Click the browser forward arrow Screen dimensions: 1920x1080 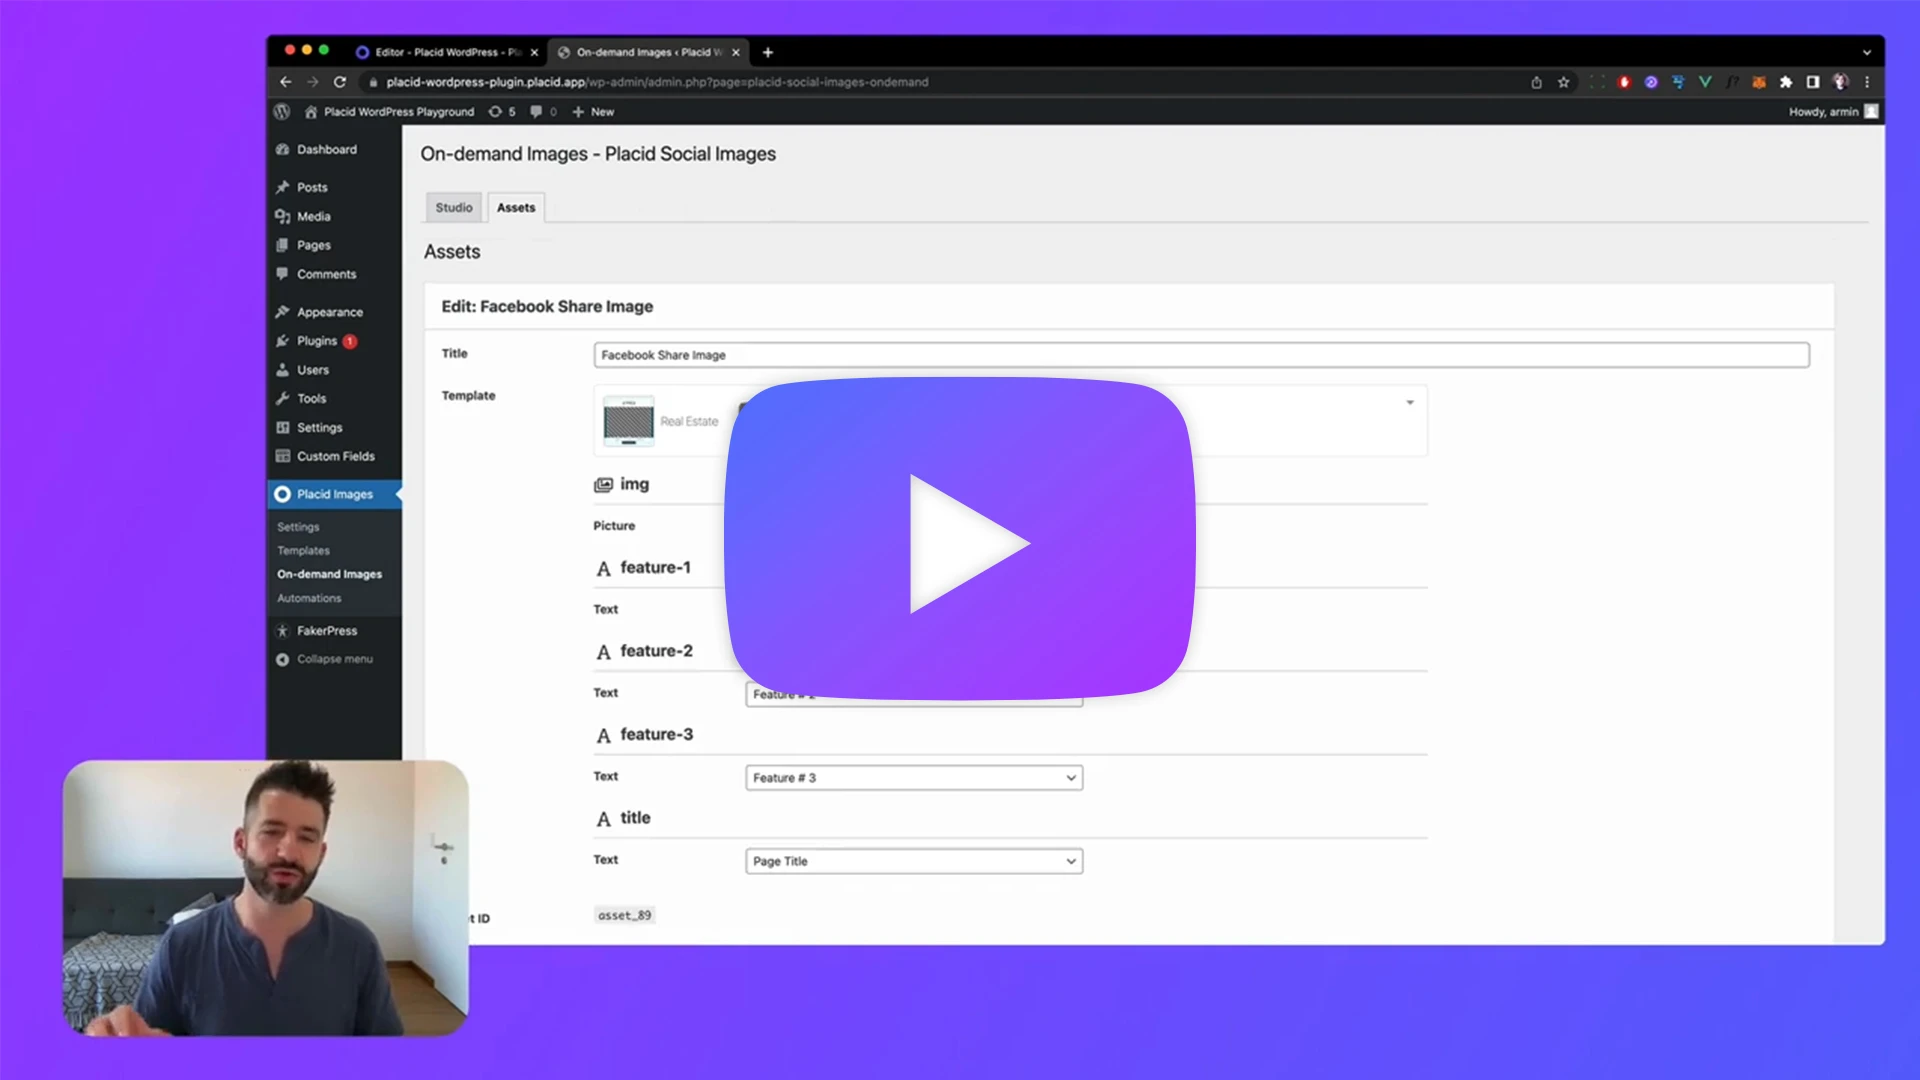pos(313,82)
